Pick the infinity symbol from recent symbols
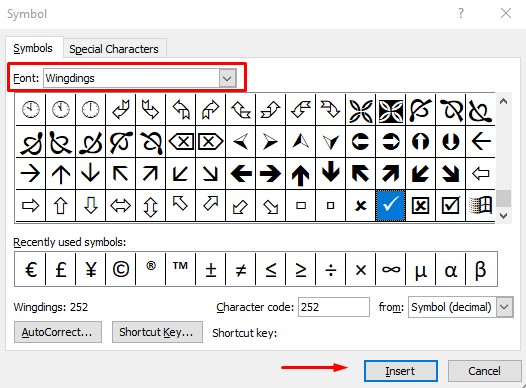The image size is (526, 388). point(390,269)
